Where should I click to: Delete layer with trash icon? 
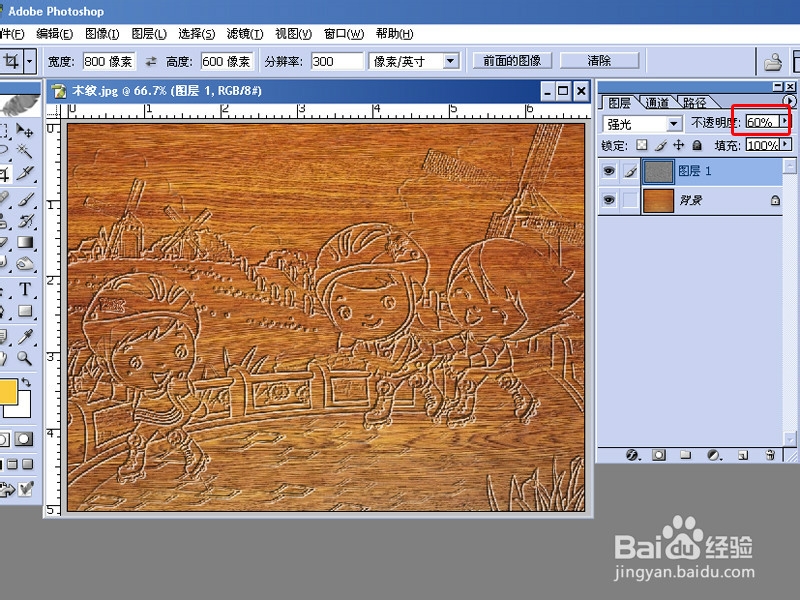pos(770,455)
